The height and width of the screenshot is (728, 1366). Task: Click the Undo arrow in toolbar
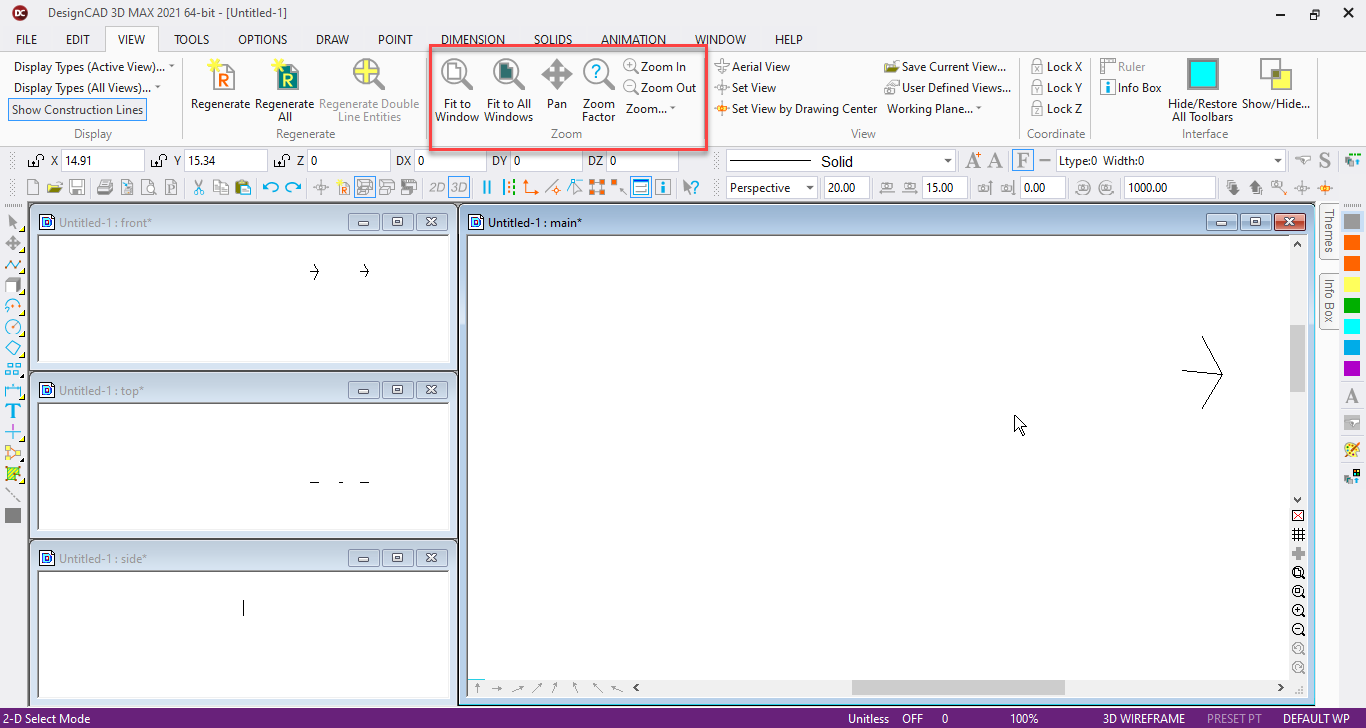tap(270, 187)
